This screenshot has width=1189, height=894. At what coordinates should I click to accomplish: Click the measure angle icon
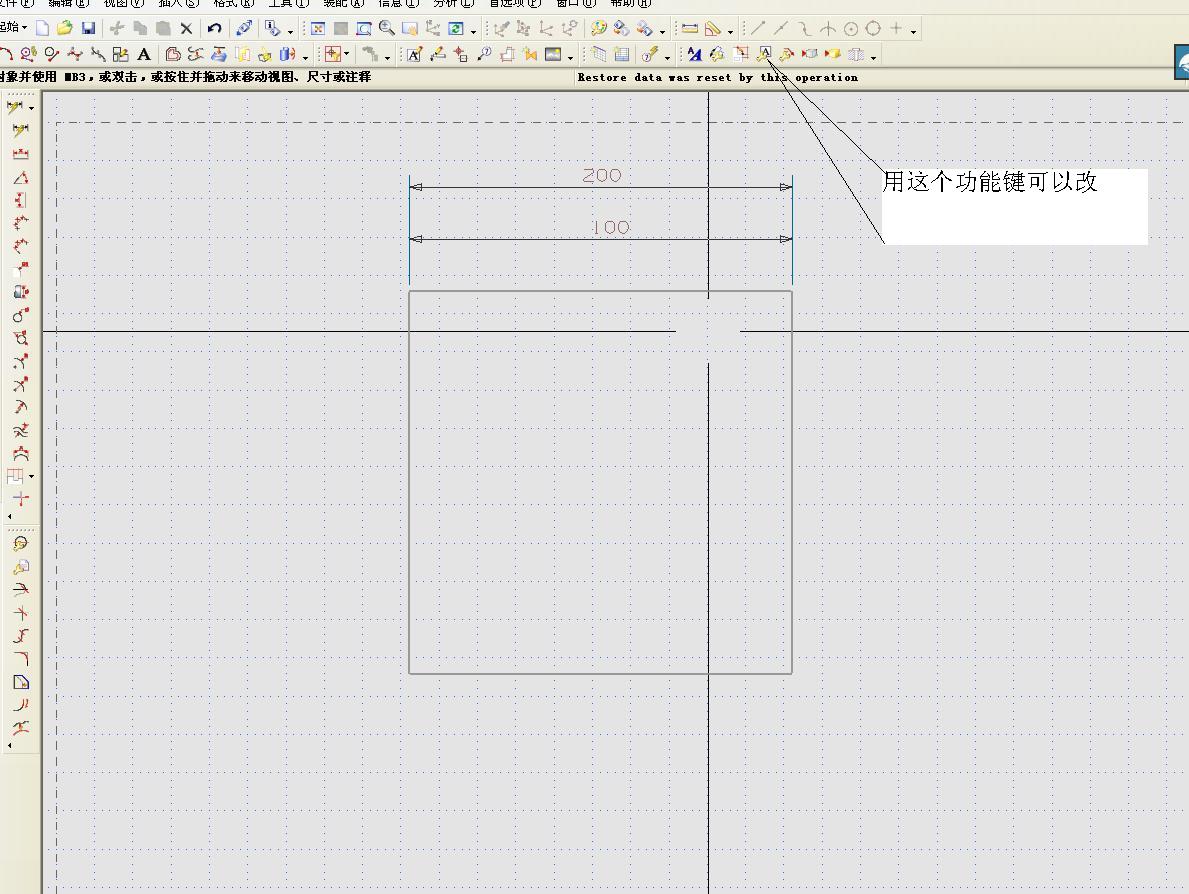[713, 29]
